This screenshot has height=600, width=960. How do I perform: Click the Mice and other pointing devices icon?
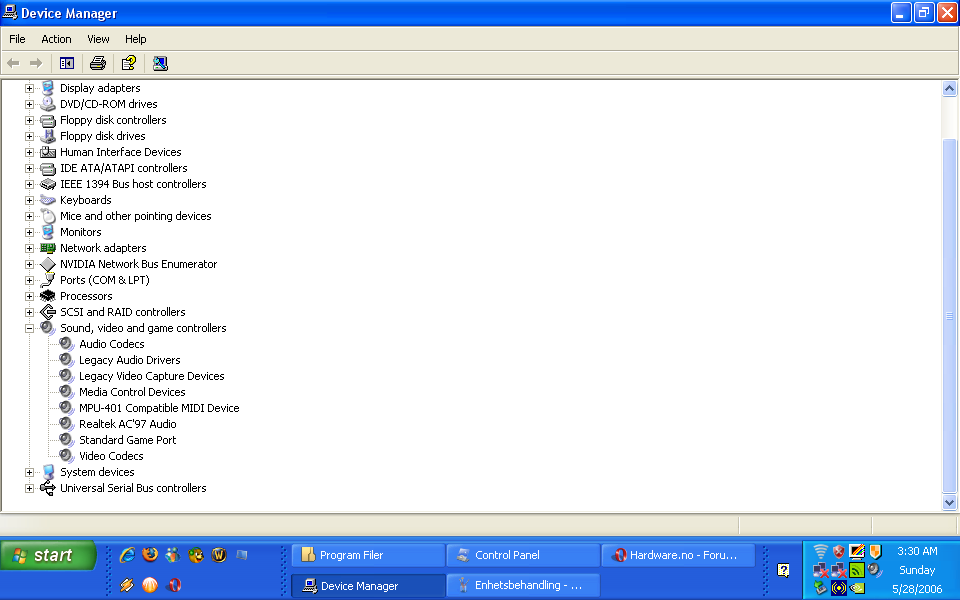click(x=48, y=216)
